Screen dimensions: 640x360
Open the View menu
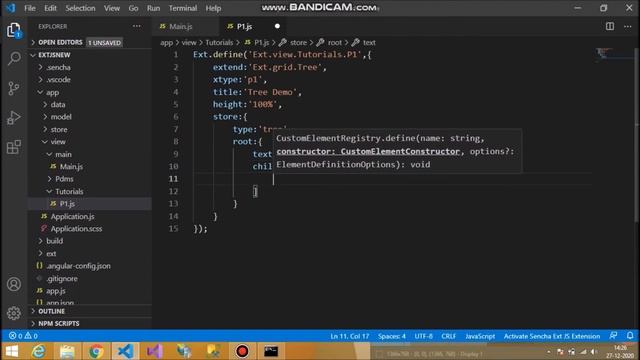(x=111, y=8)
